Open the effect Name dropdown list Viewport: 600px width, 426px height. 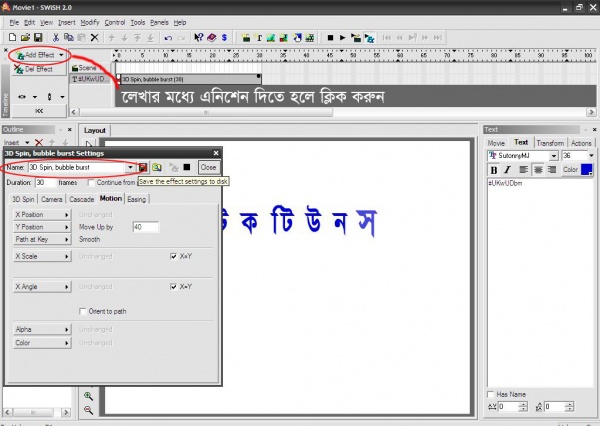130,168
